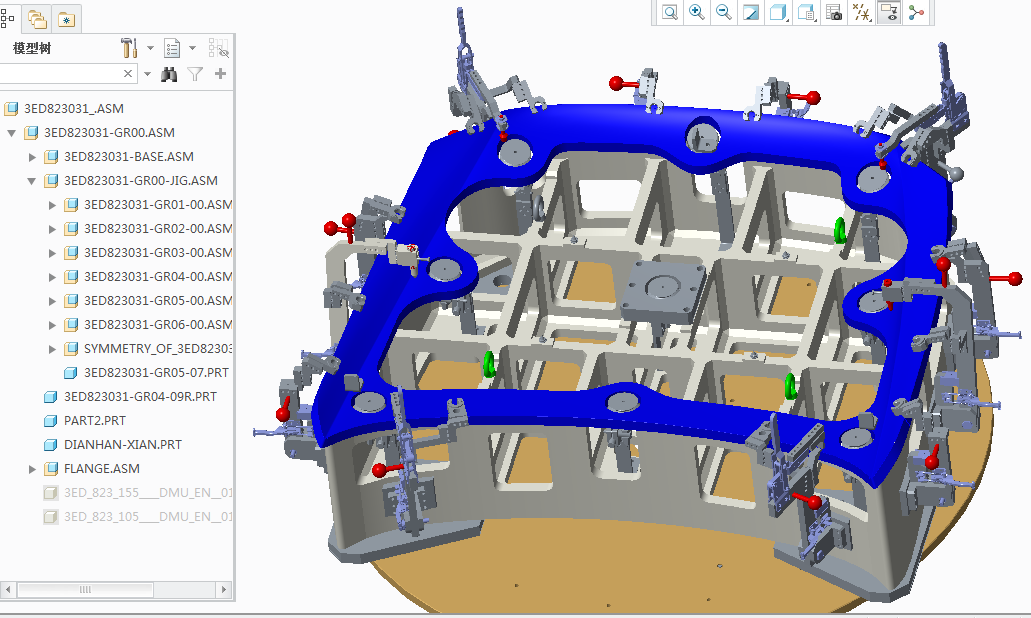Viewport: 1031px width, 618px height.
Task: Toggle the Annotation Display eye icon
Action: tap(889, 12)
